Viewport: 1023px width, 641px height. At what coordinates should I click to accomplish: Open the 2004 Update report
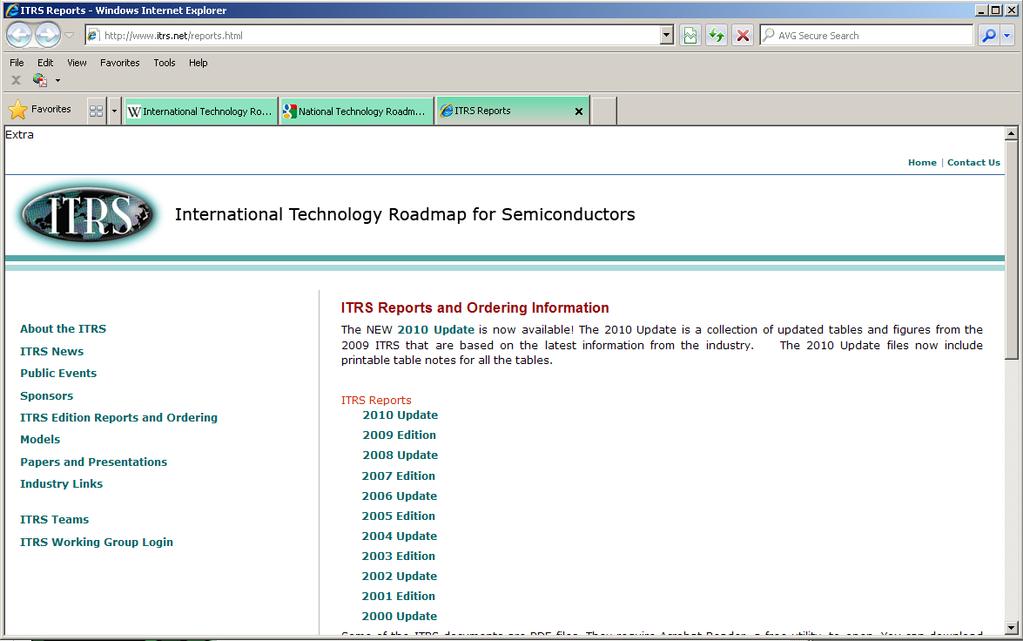(399, 536)
